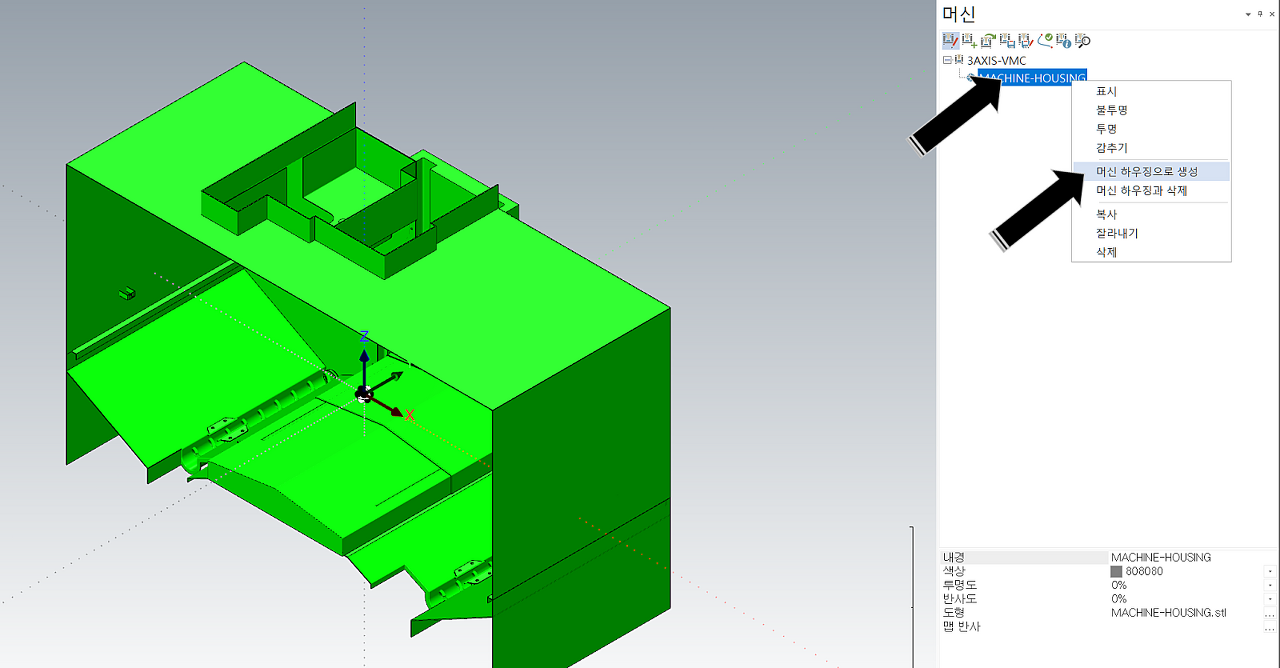Viewport: 1280px width, 668px height.
Task: Click the toolpath verify icon with green check
Action: coord(1045,41)
